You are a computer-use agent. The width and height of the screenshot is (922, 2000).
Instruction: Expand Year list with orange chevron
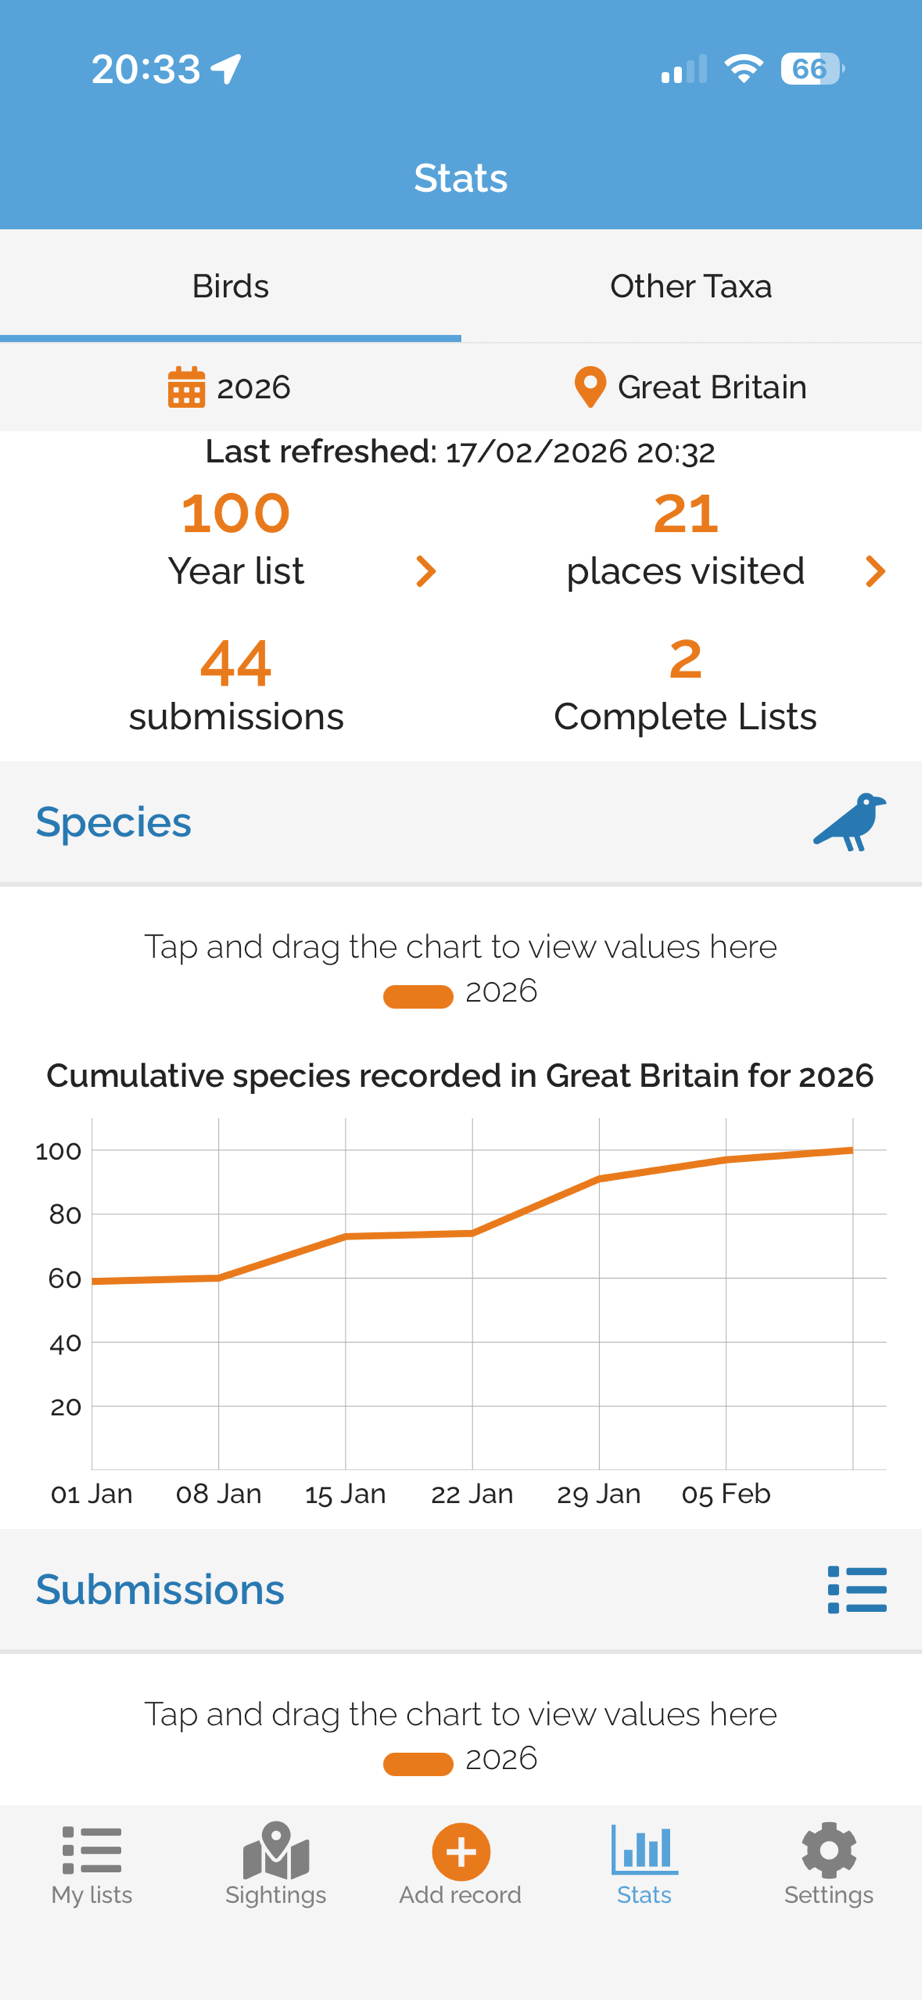426,571
